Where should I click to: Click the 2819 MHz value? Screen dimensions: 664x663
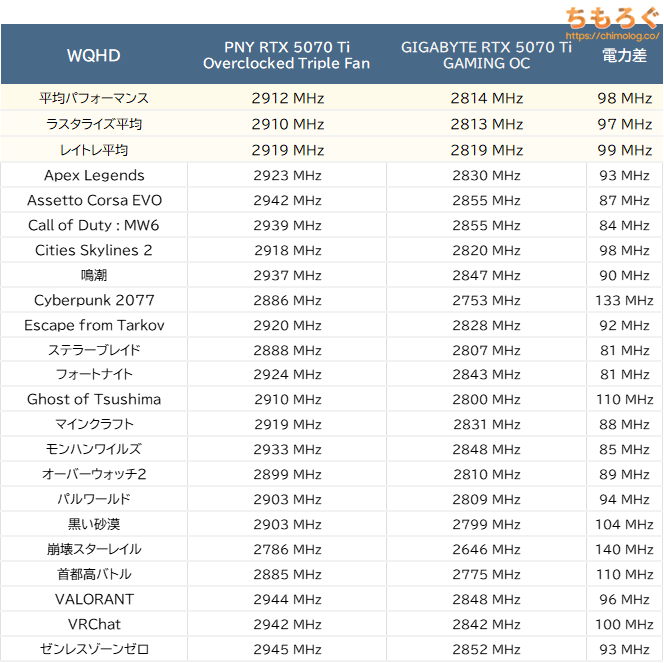pyautogui.click(x=487, y=150)
